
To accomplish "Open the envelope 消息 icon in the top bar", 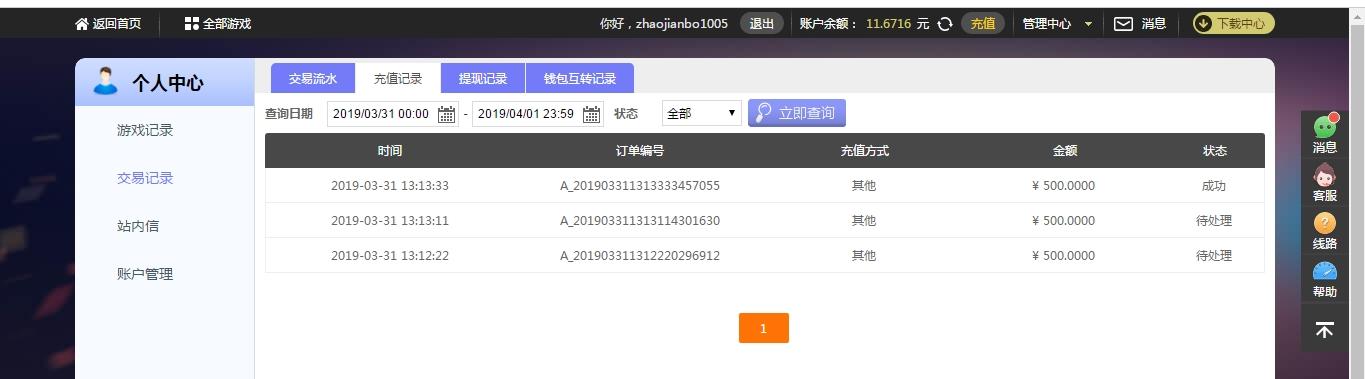I will [1124, 23].
